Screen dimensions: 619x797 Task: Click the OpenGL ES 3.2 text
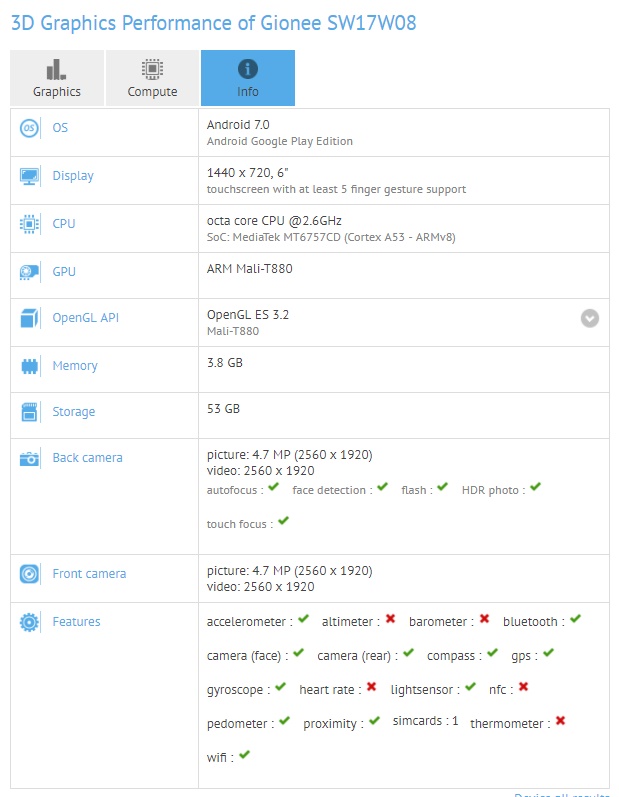(x=247, y=315)
